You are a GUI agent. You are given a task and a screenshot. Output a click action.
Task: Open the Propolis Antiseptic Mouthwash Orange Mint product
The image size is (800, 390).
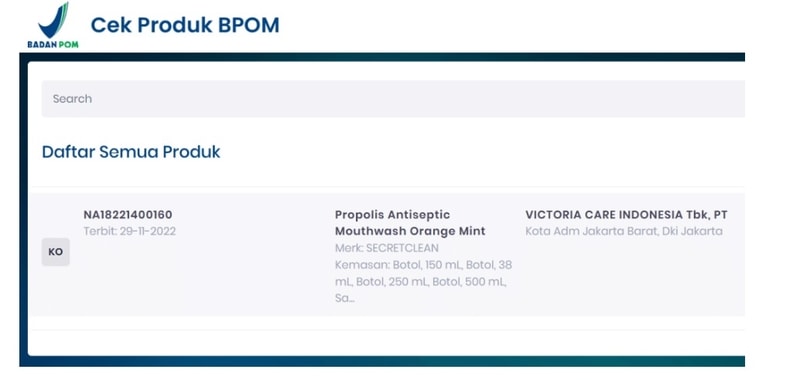[410, 223]
